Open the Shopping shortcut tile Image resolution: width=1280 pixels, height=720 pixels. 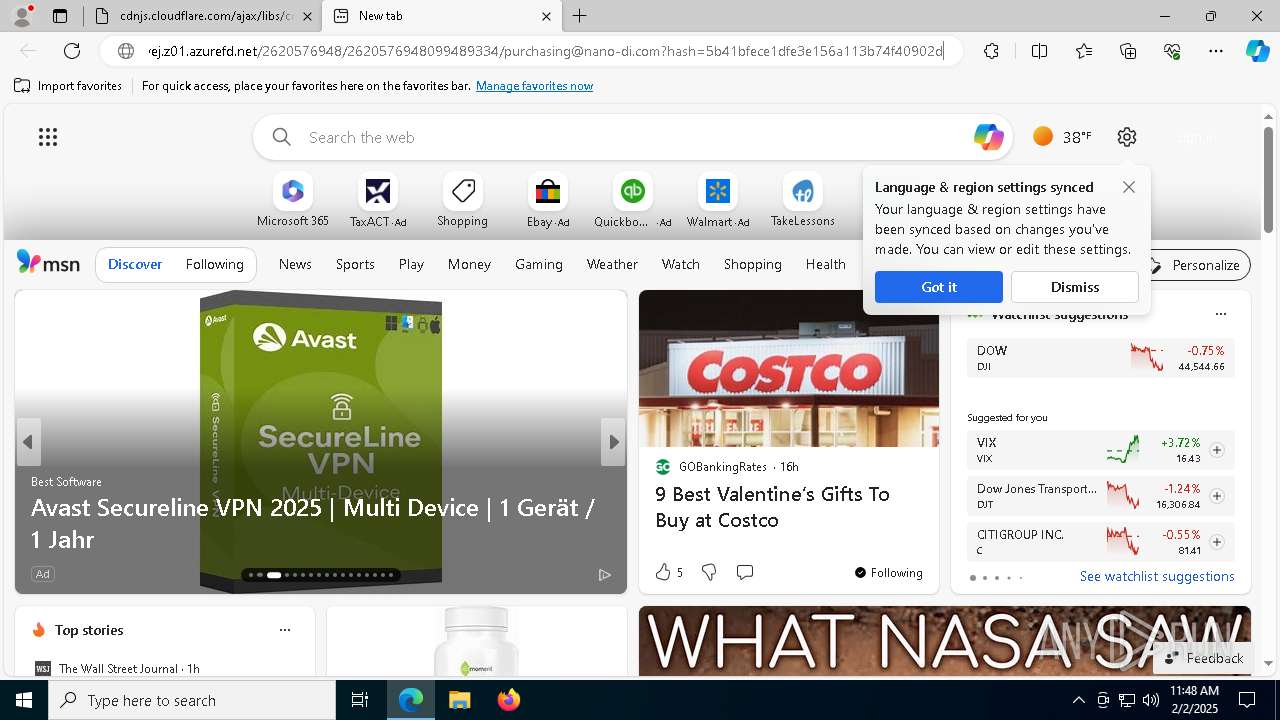click(462, 201)
